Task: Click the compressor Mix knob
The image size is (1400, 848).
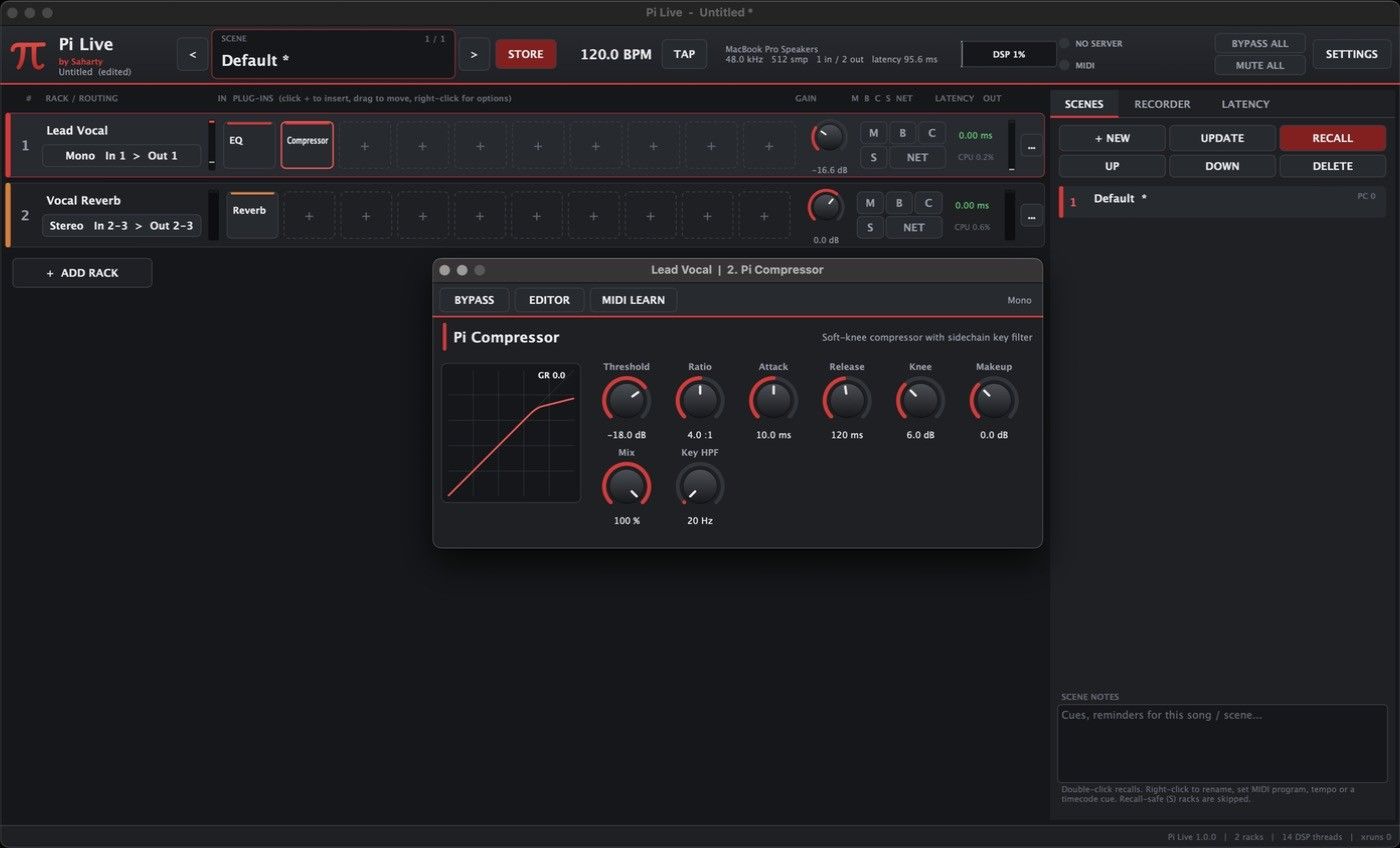Action: coord(626,487)
